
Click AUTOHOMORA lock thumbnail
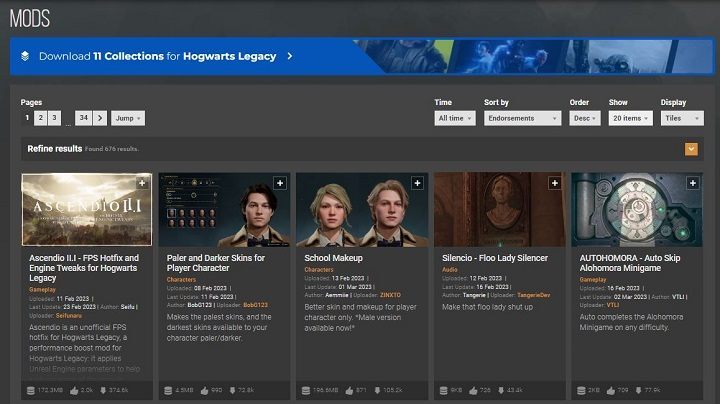point(637,209)
